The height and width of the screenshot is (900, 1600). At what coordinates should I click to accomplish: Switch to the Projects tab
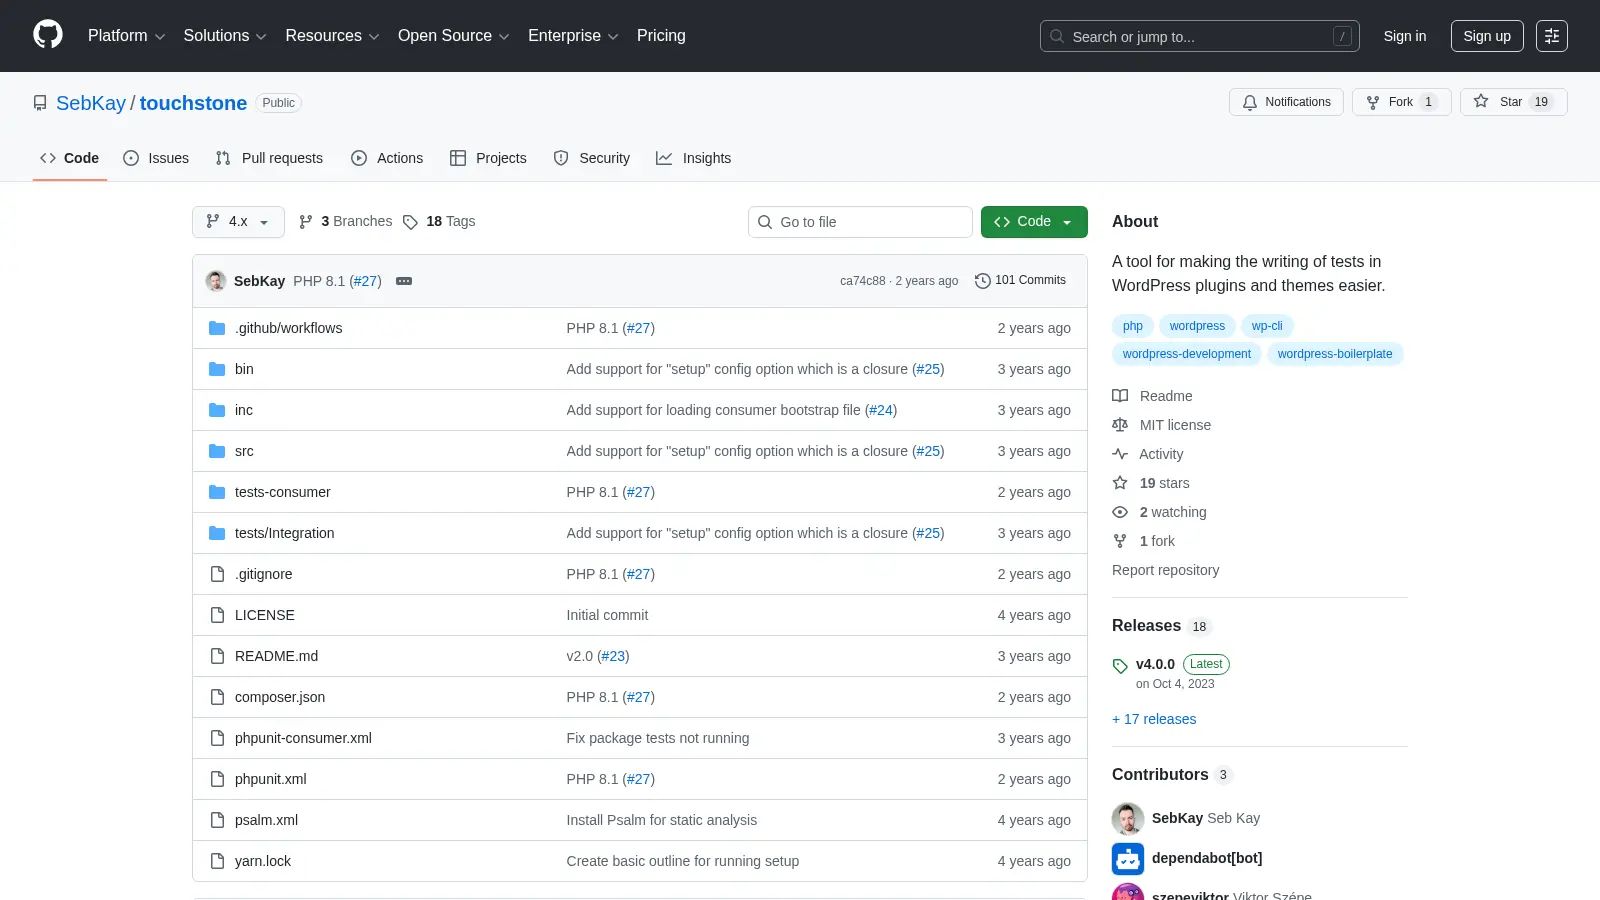pos(488,158)
